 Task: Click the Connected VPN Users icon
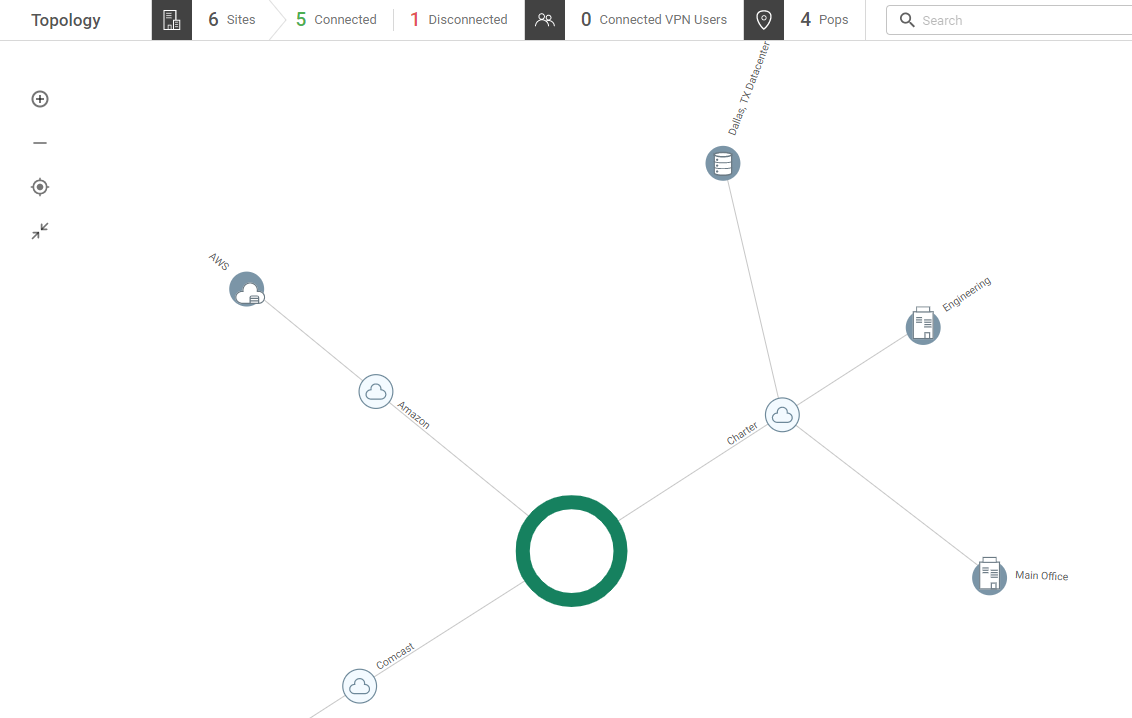tap(544, 19)
